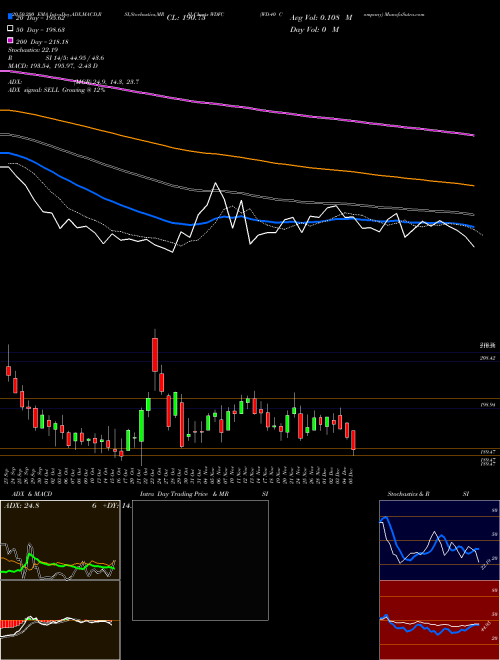Click the 'Intra Day Trading Price & MR' title
The width and height of the screenshot is (500, 660).
point(184,494)
